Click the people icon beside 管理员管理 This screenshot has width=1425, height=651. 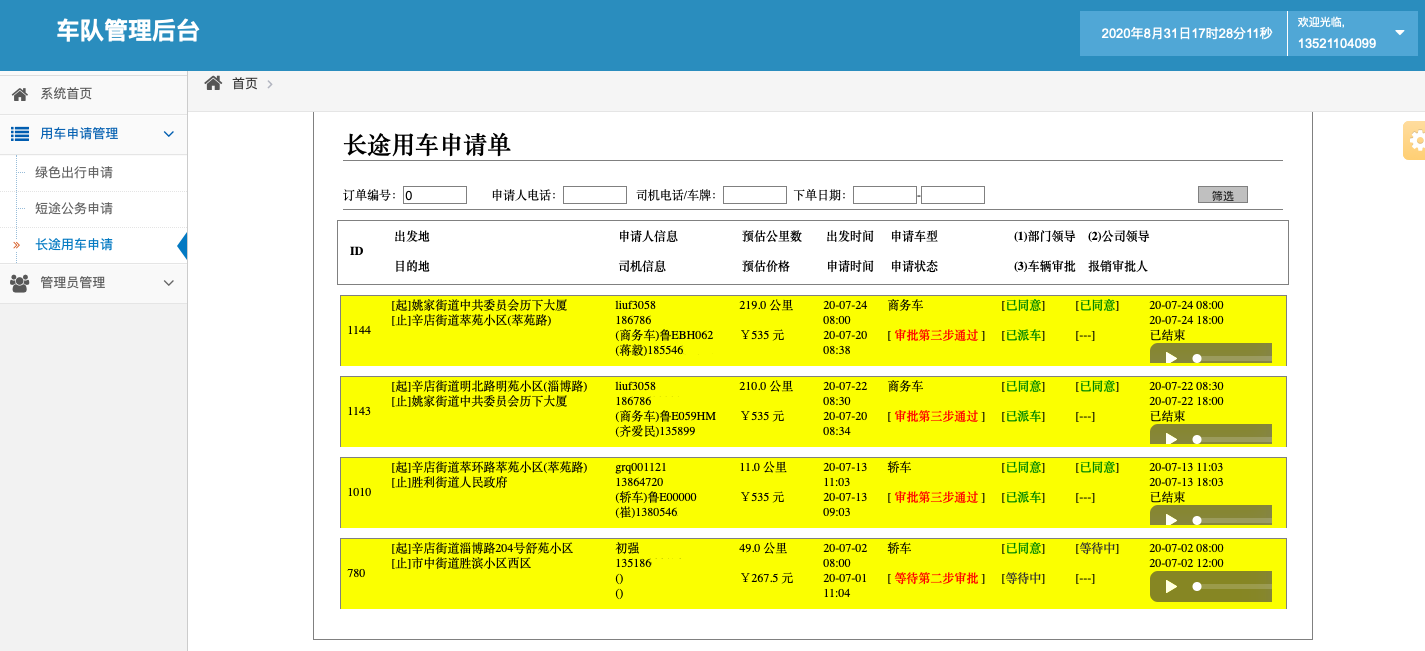[x=20, y=283]
